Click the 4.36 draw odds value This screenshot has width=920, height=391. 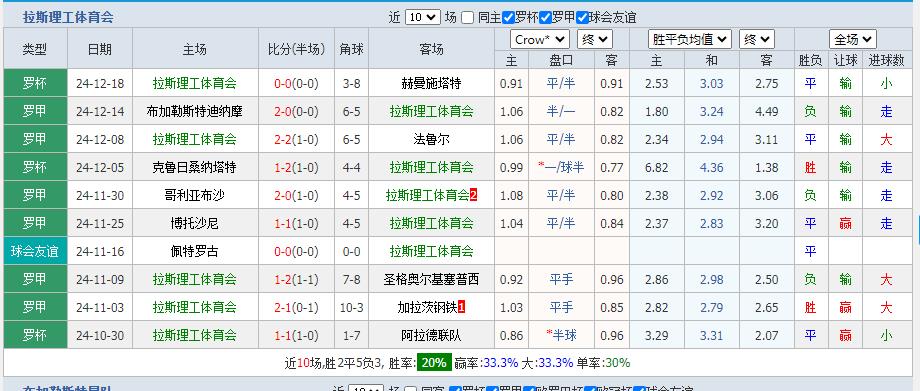pos(711,167)
